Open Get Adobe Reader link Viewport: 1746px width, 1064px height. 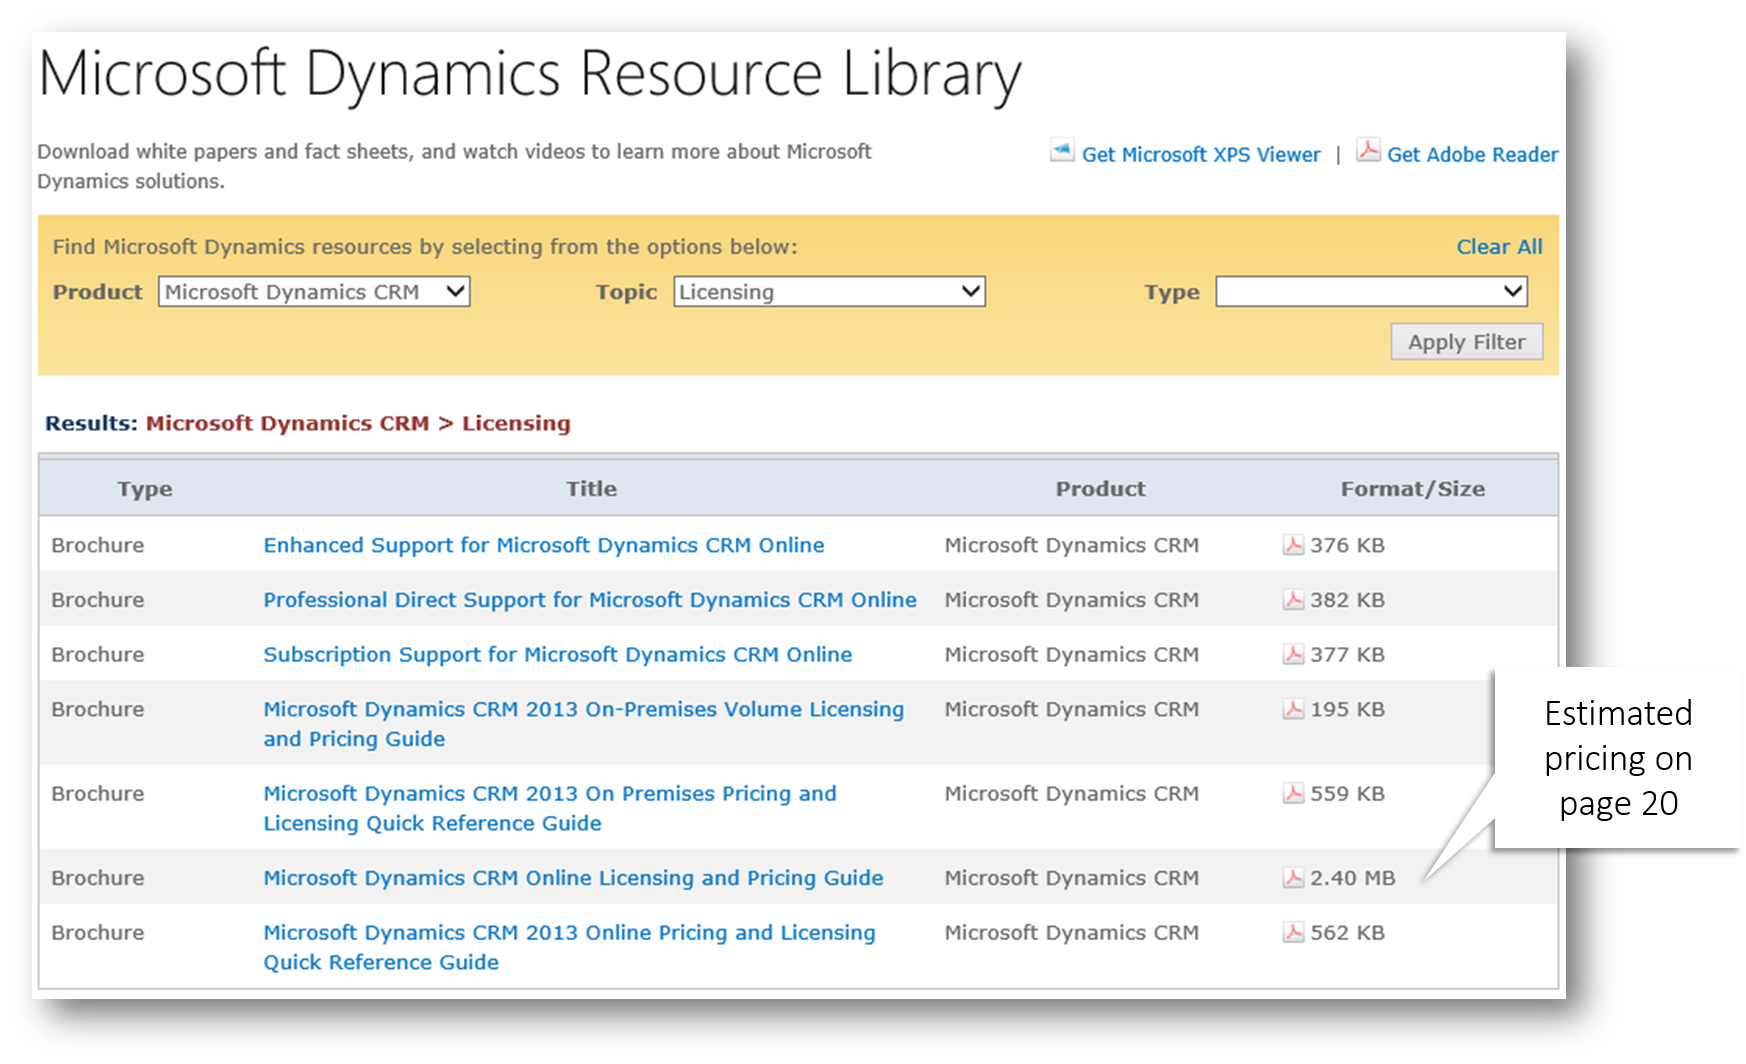coord(1472,155)
